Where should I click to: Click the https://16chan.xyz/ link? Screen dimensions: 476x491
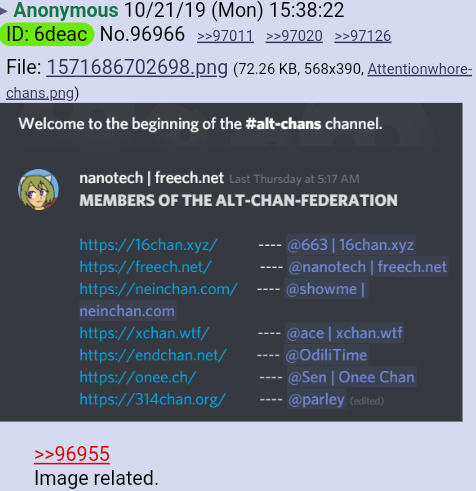[148, 245]
